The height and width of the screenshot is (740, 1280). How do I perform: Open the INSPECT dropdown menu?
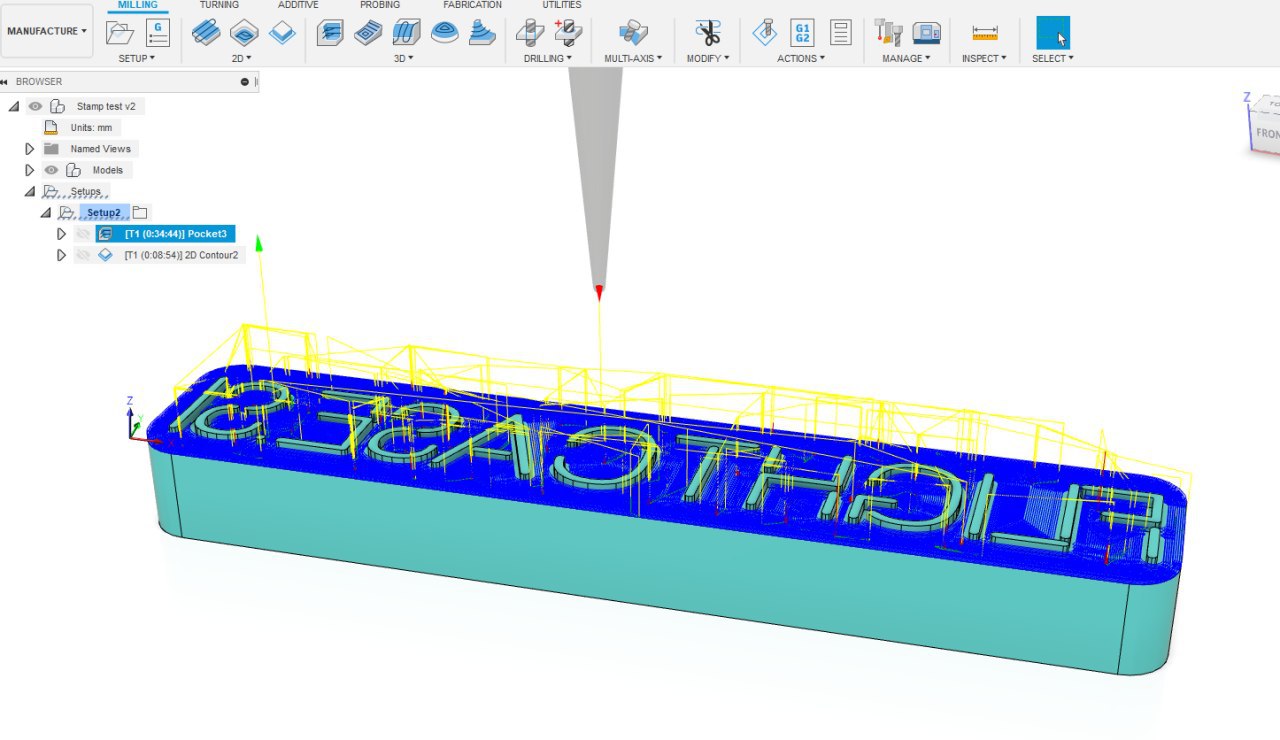point(984,58)
